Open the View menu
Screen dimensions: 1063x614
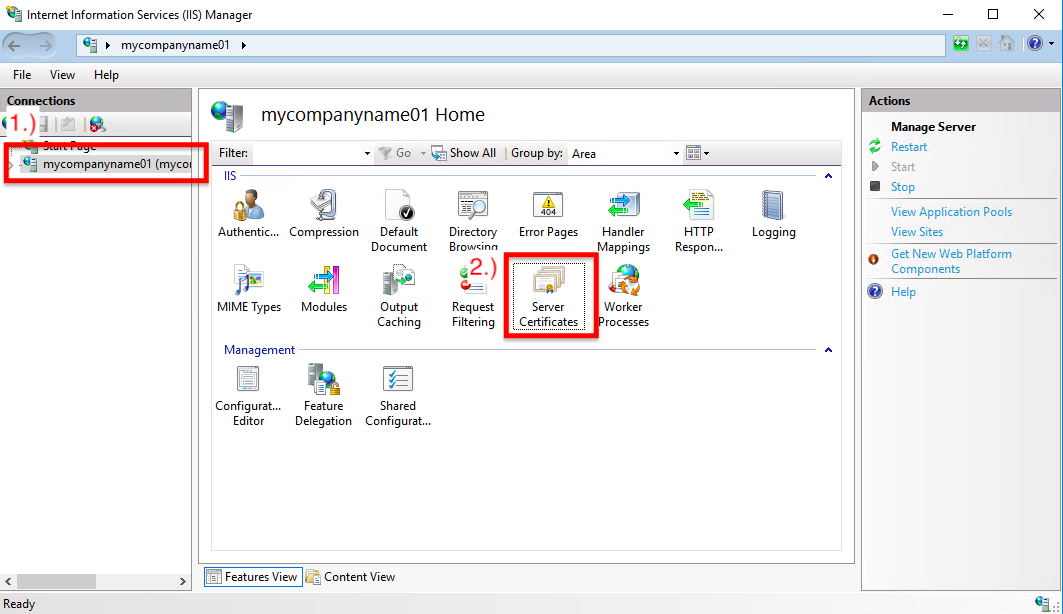[62, 75]
